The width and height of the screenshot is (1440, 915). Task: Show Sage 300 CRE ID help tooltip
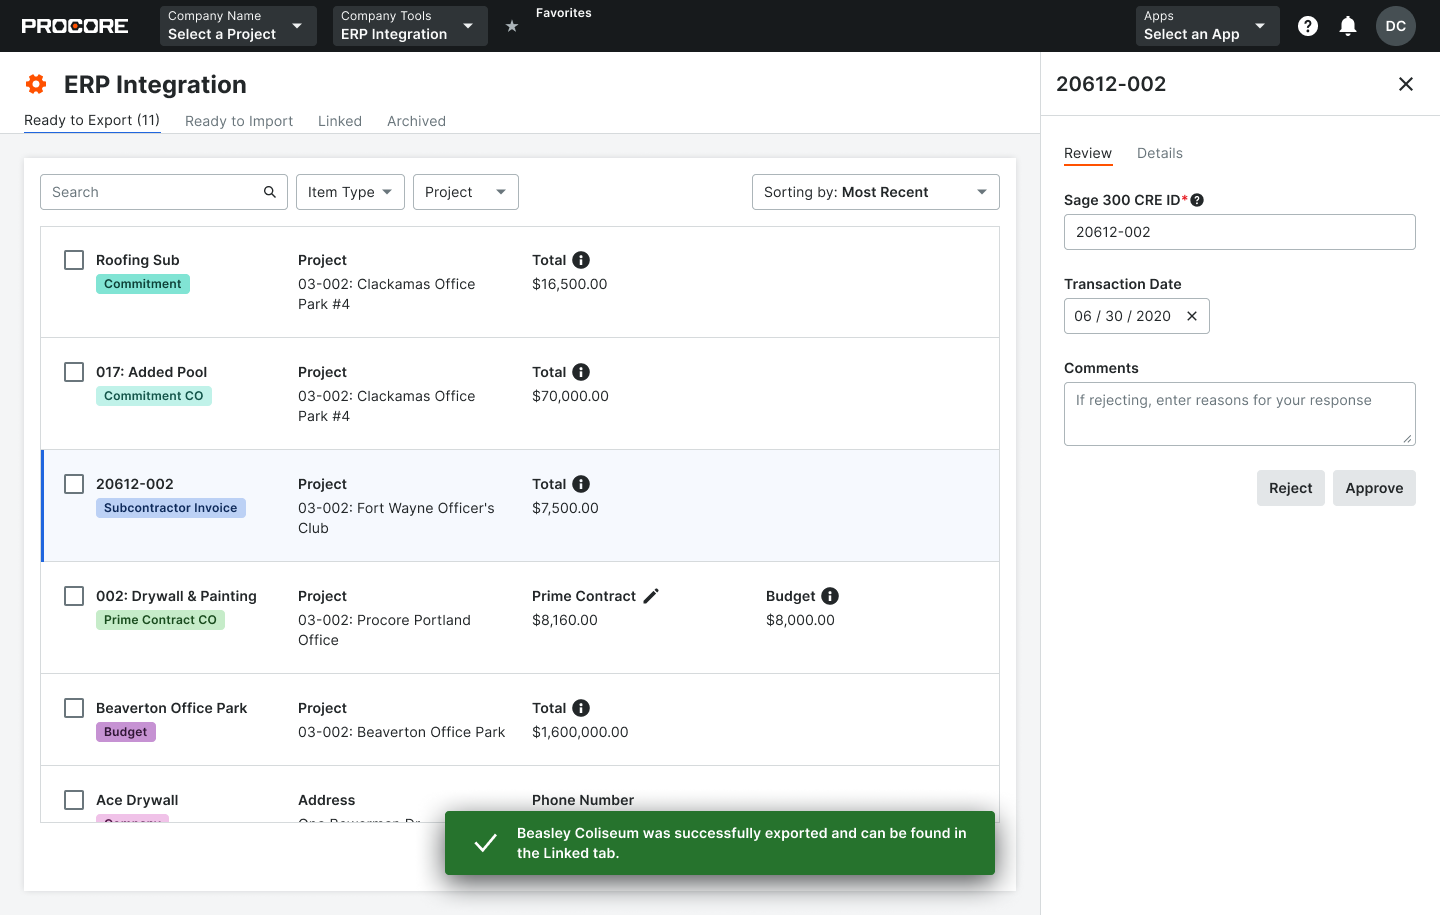point(1197,200)
